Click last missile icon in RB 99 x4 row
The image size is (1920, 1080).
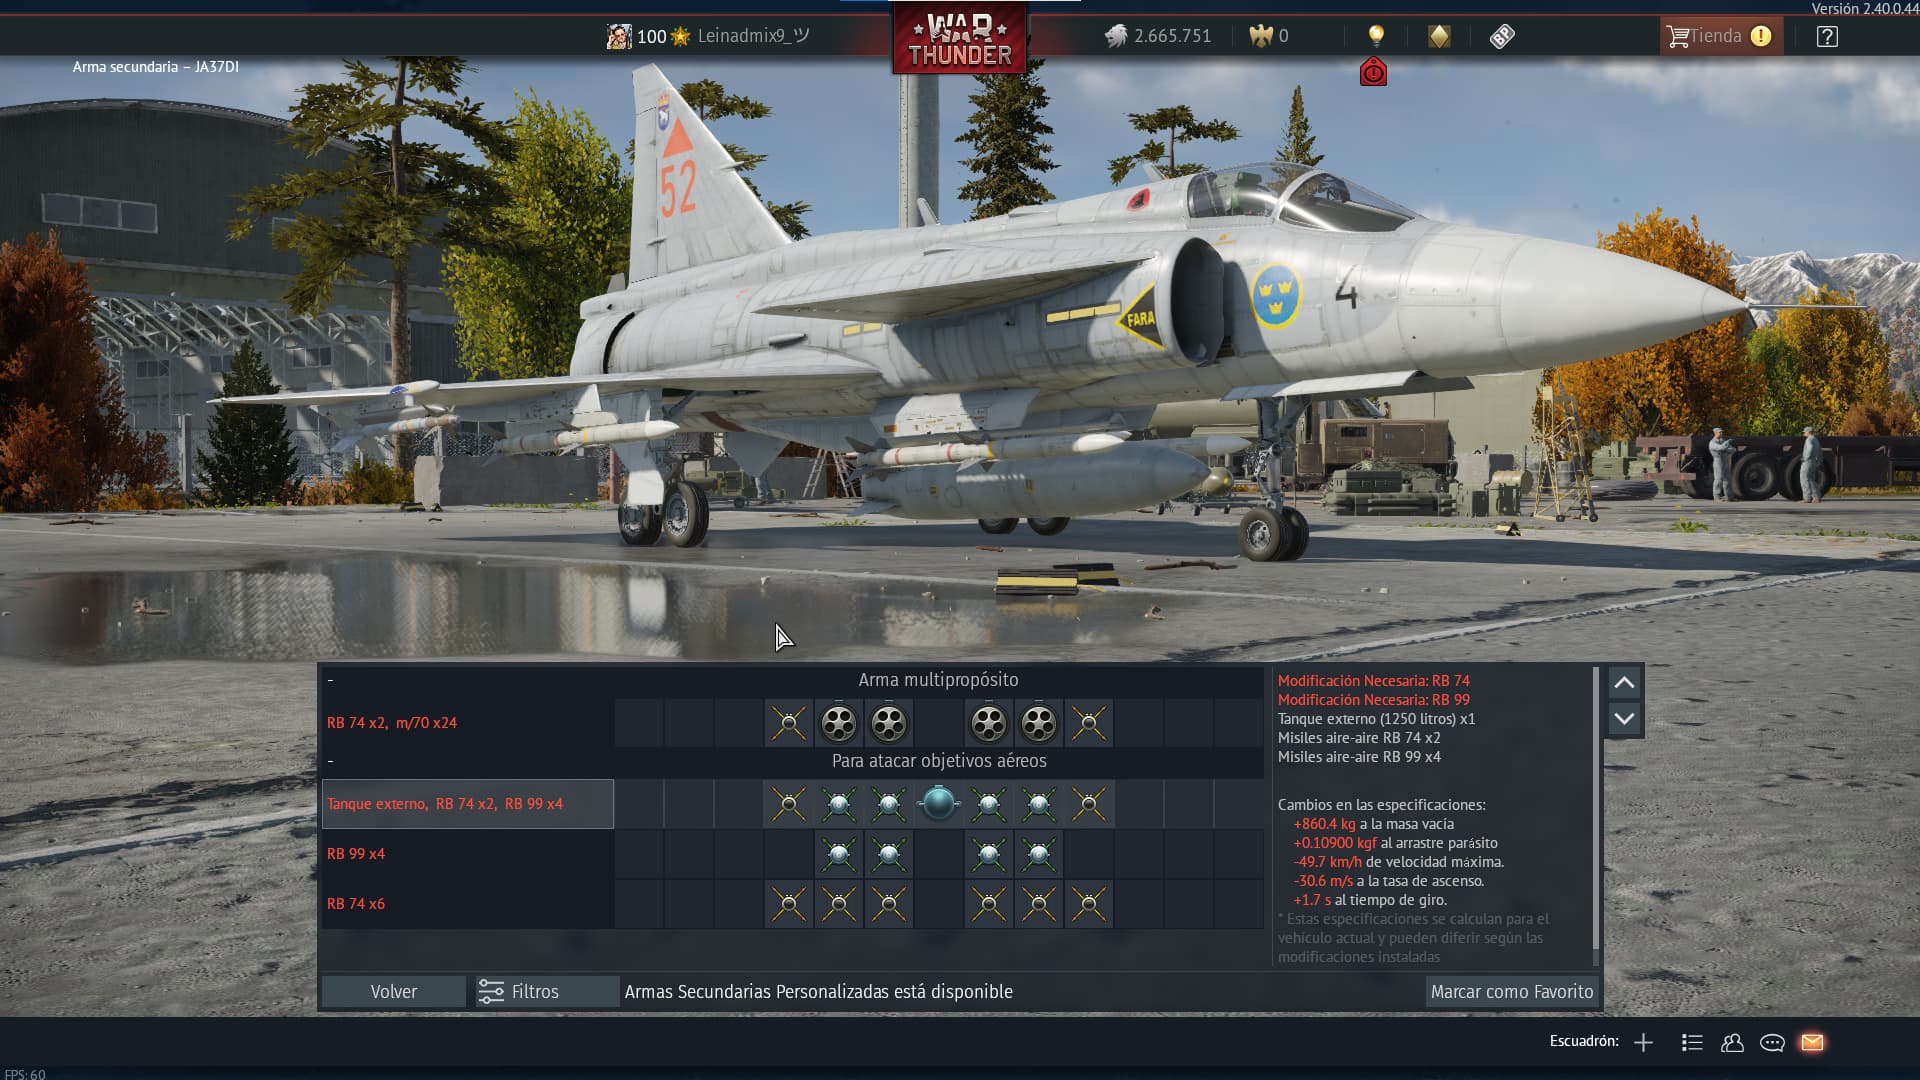tap(1038, 854)
